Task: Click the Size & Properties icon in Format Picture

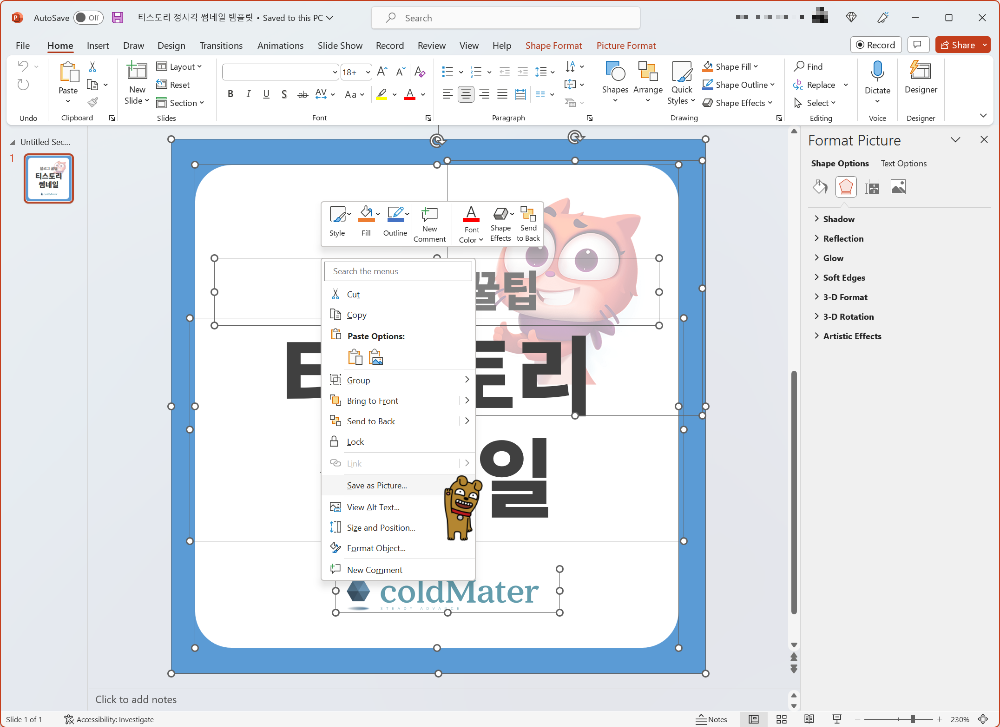Action: 871,186
